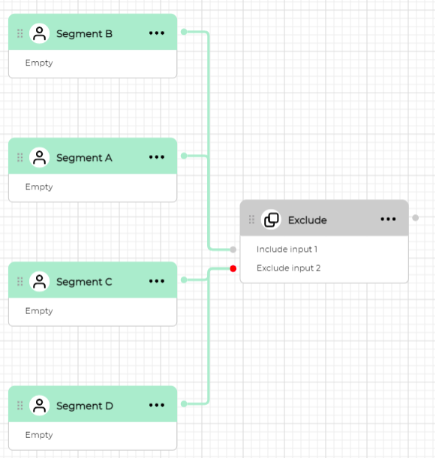Viewport: 435px width, 458px height.
Task: Click the Segment D person icon
Action: click(x=39, y=405)
